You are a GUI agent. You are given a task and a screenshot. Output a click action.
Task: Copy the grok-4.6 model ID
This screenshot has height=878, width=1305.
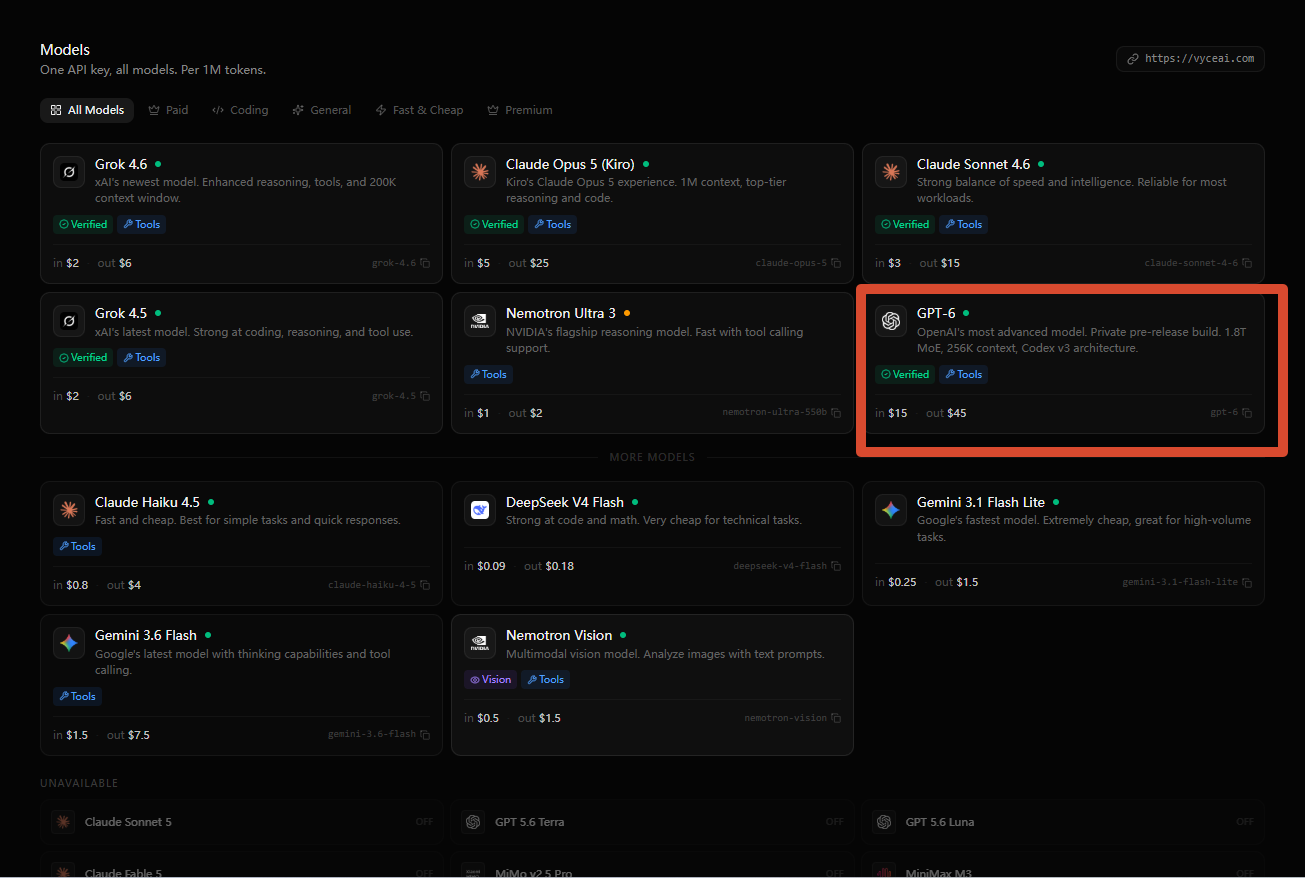tap(425, 263)
